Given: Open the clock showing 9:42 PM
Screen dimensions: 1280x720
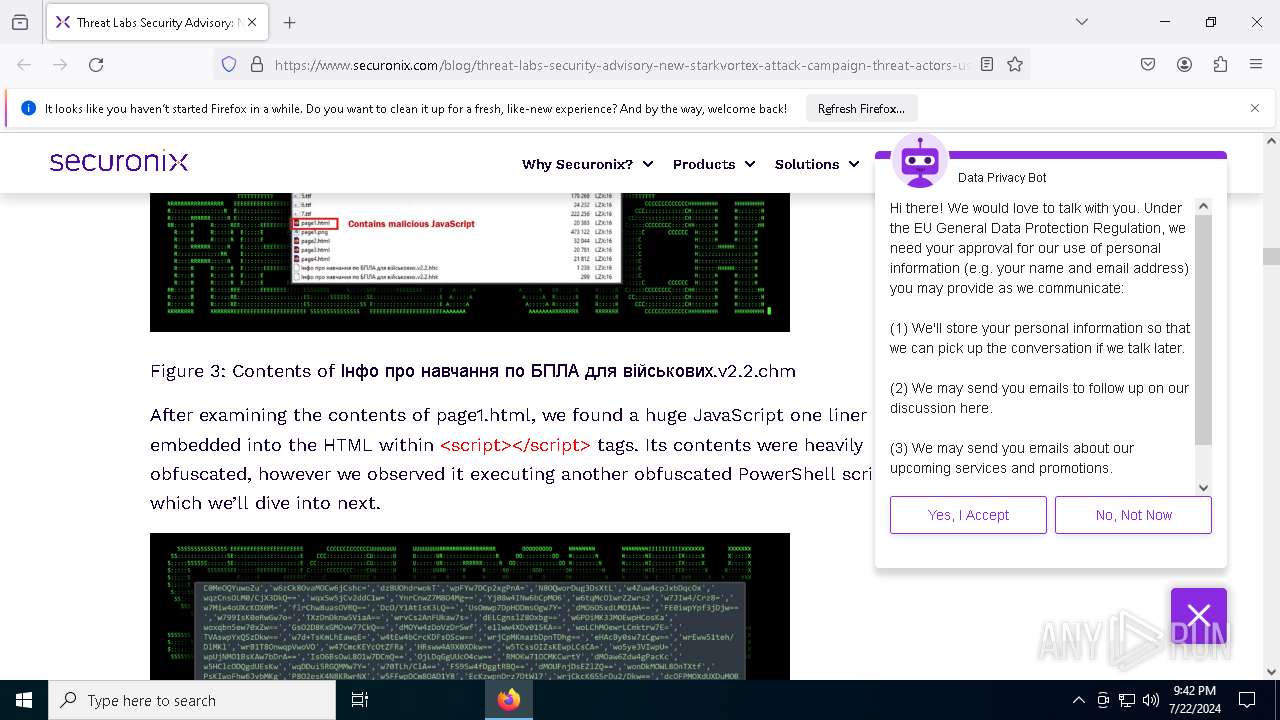Looking at the screenshot, I should pyautogui.click(x=1194, y=700).
